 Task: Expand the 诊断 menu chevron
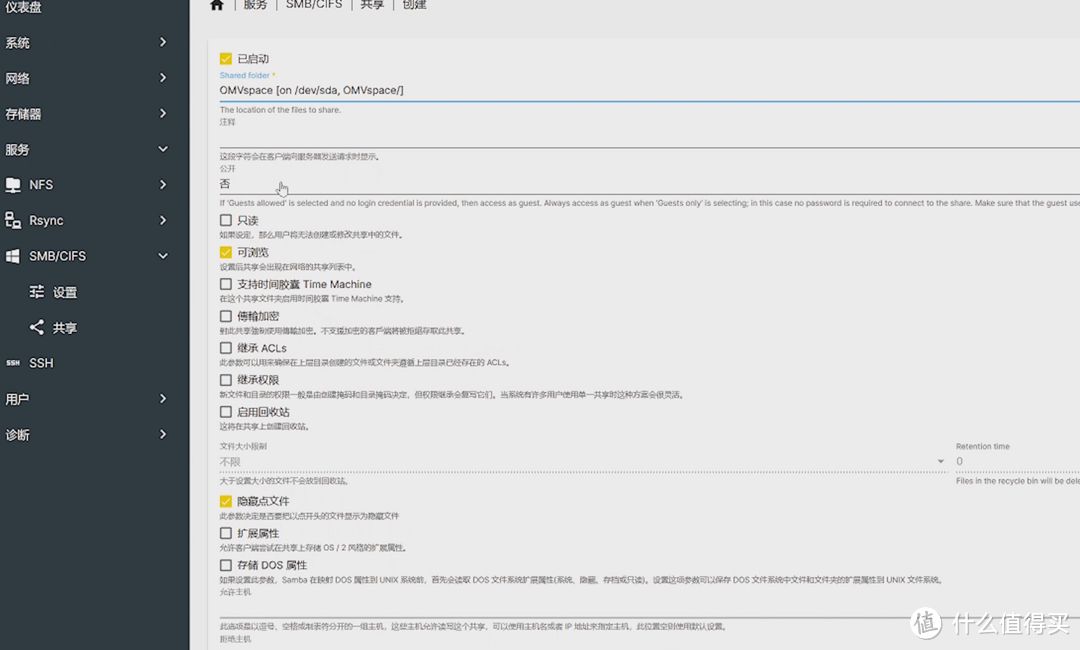[x=163, y=434]
